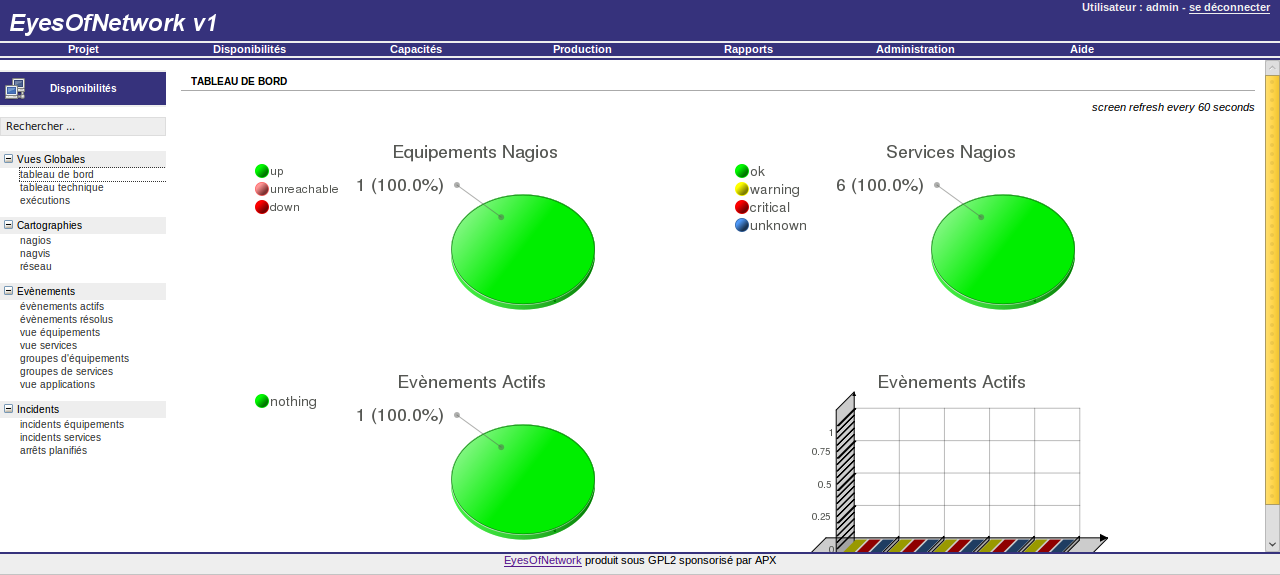The width and height of the screenshot is (1280, 575).
Task: Open the Rapports menu
Action: click(748, 49)
